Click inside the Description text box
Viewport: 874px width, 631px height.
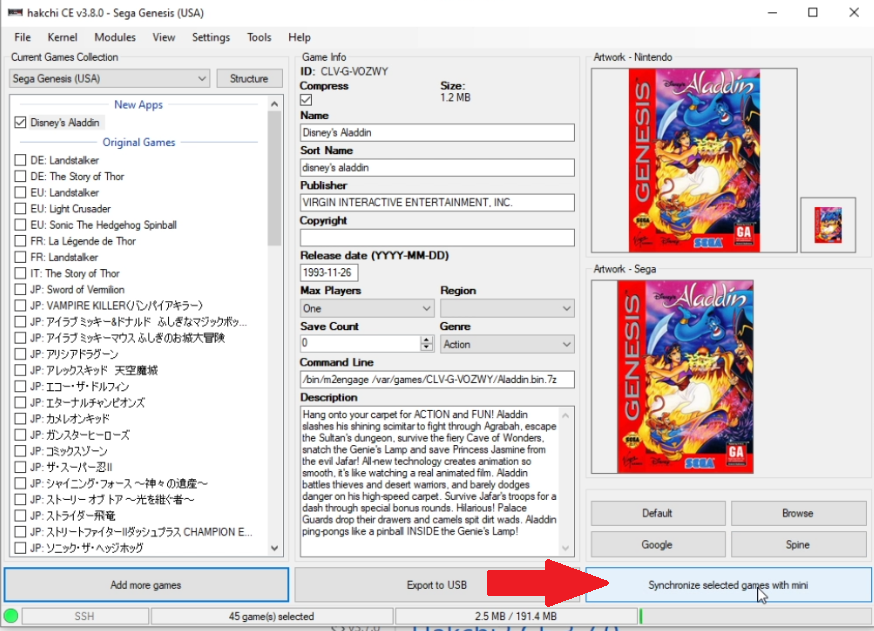pyautogui.click(x=430, y=481)
